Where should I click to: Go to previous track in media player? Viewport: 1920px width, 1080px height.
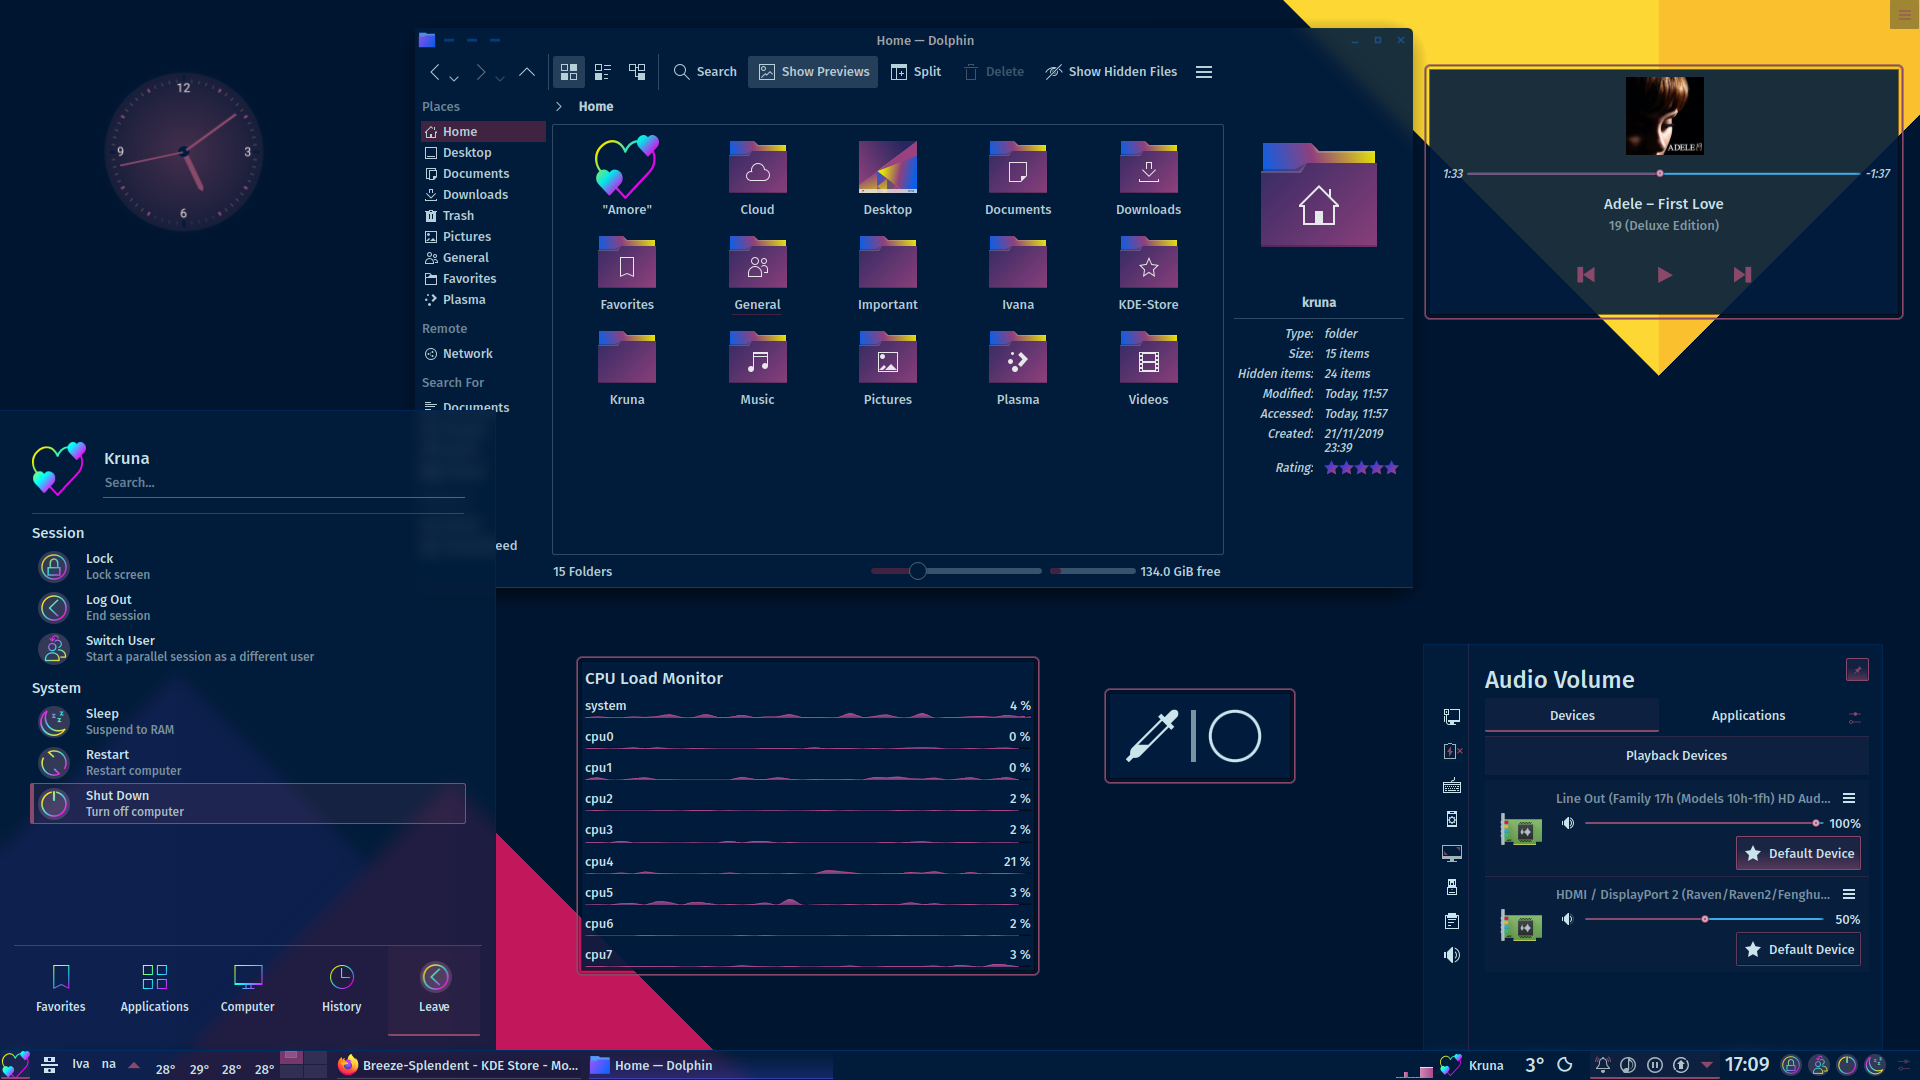(1586, 275)
